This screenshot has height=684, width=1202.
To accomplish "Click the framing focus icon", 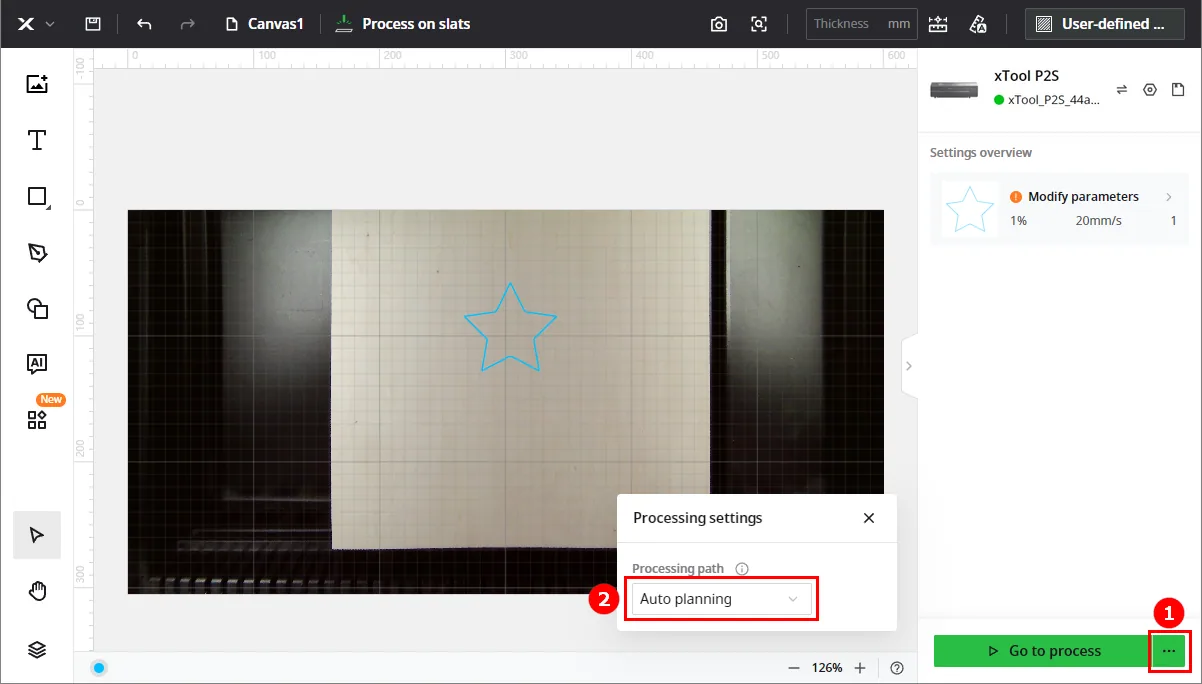I will 759,24.
